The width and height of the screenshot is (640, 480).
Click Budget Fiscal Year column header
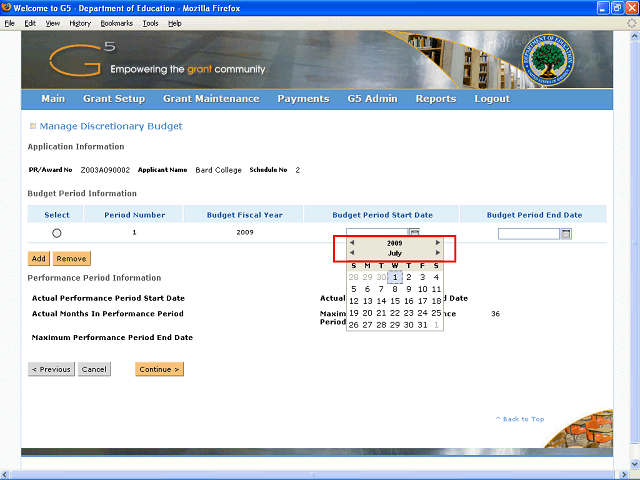[244, 215]
